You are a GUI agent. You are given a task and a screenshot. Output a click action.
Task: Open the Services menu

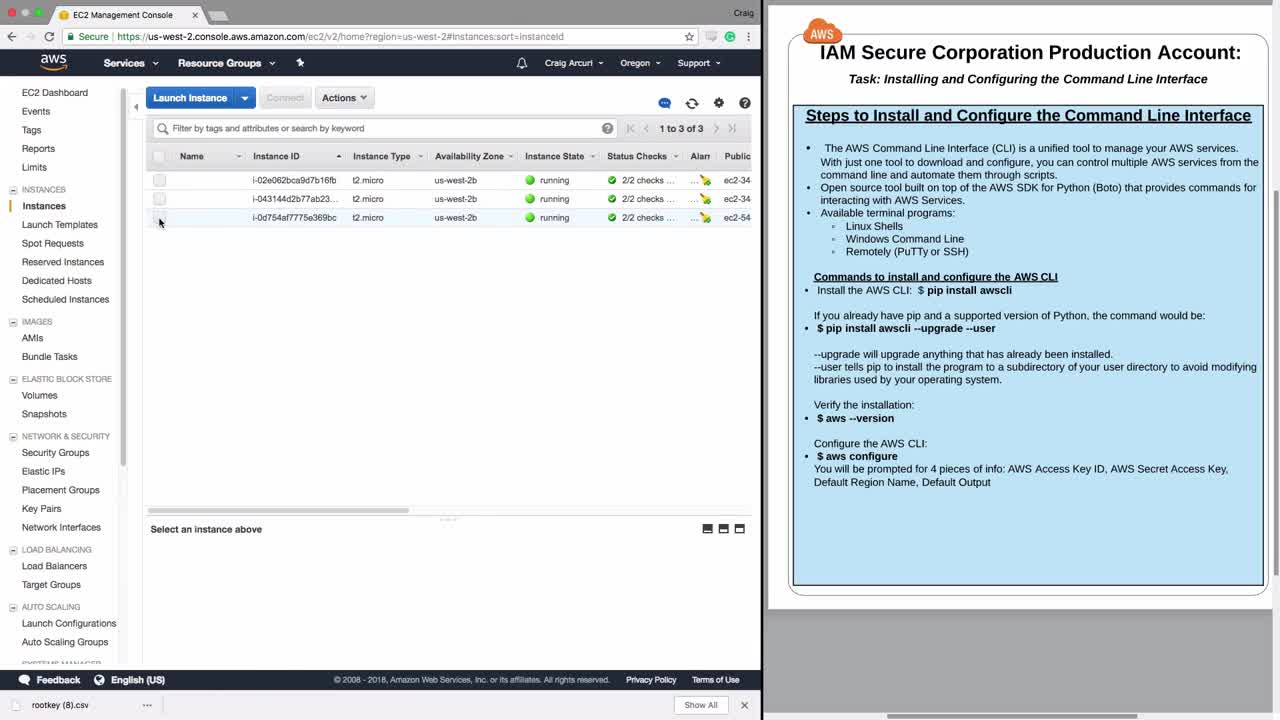[131, 63]
